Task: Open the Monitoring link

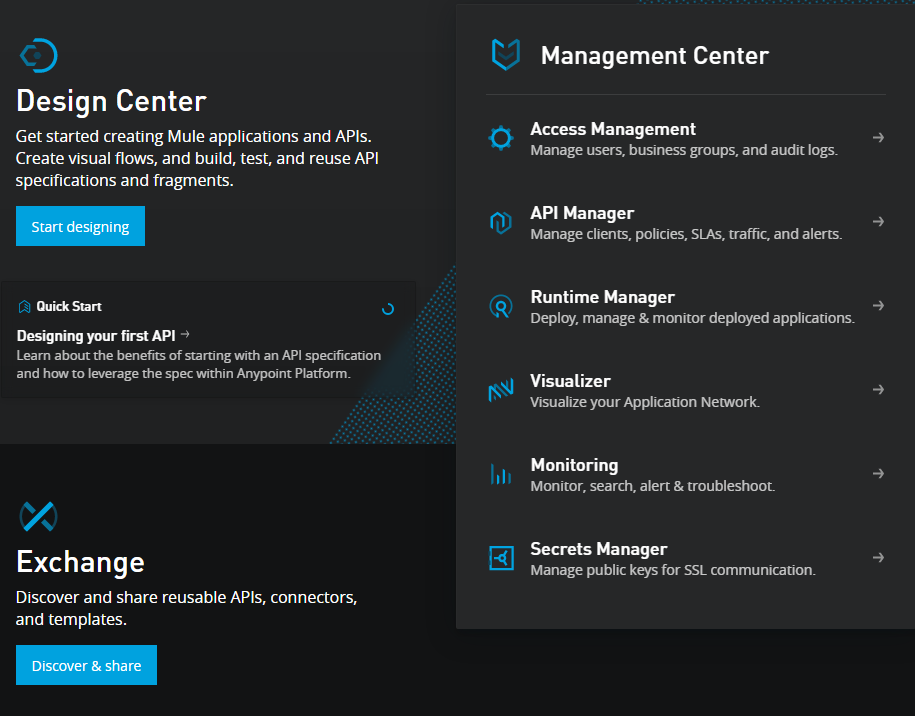Action: point(575,465)
